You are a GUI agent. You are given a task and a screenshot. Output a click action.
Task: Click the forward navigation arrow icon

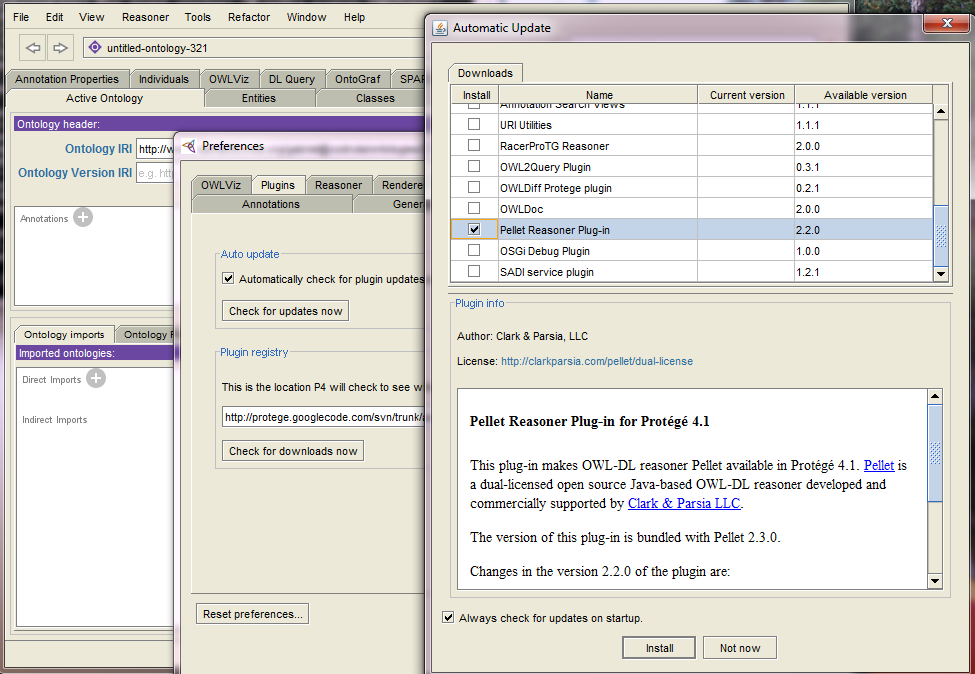60,47
